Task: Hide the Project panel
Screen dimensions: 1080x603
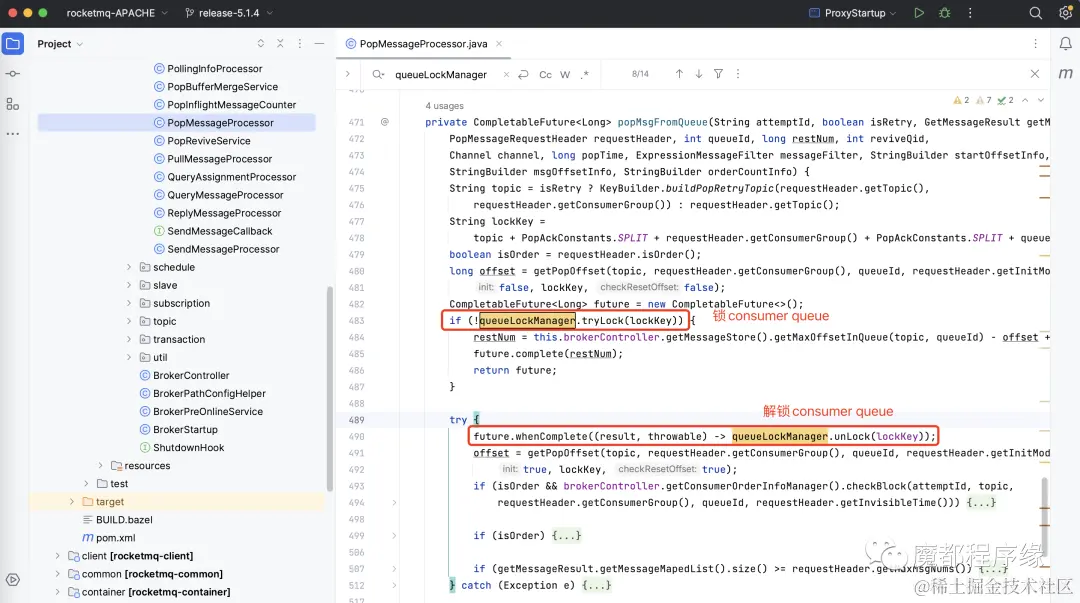Action: coord(320,43)
